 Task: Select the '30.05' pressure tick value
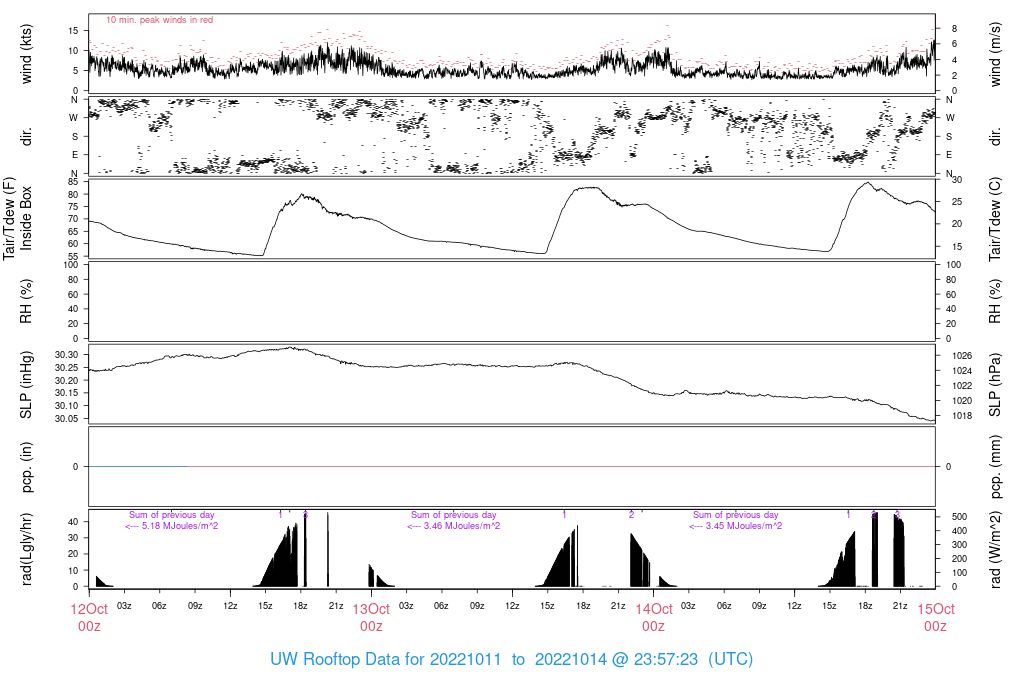click(67, 419)
